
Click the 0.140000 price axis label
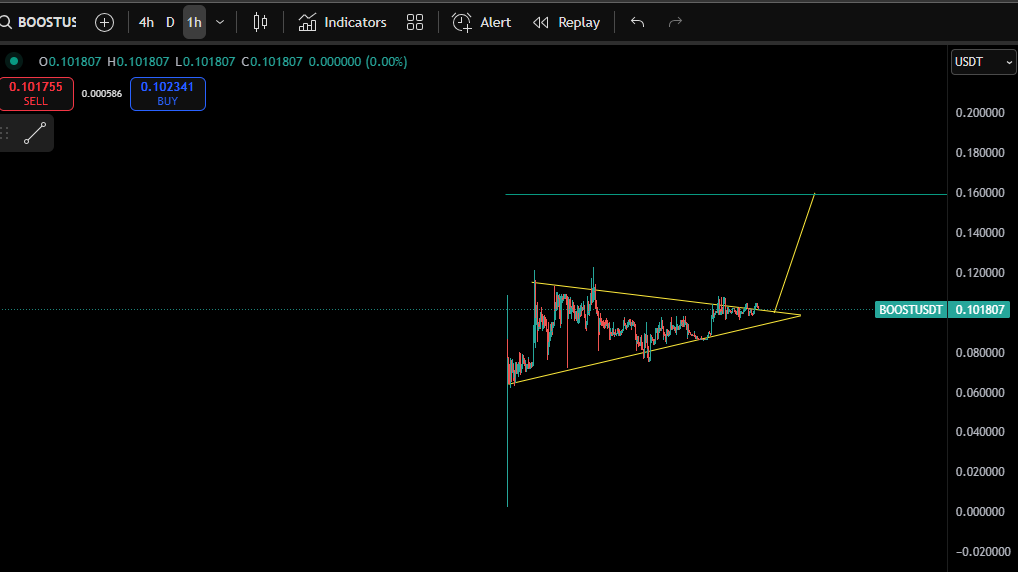click(x=980, y=232)
